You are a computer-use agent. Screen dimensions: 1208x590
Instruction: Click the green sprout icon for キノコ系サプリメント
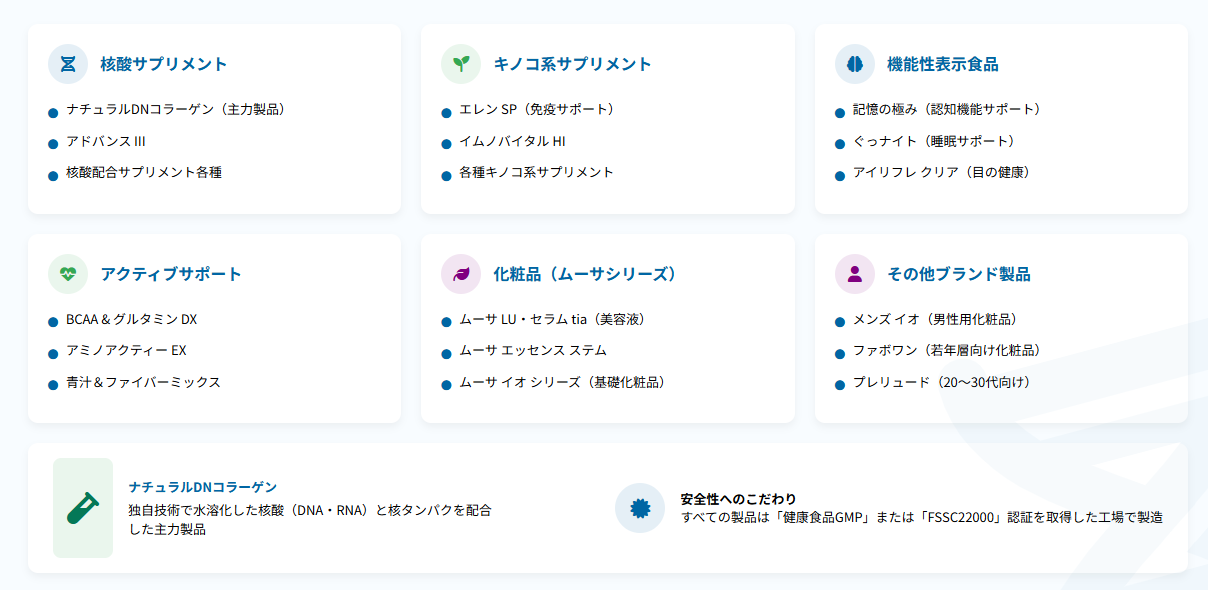[461, 64]
